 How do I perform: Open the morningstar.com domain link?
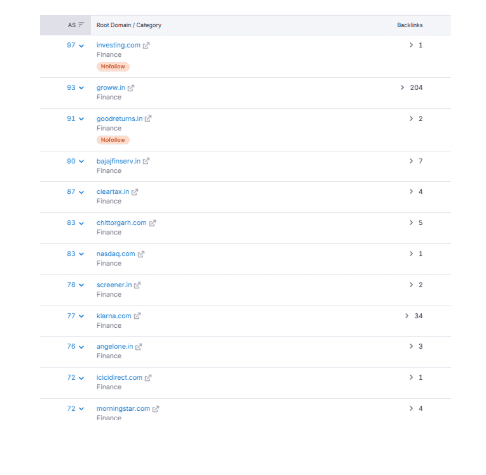tap(123, 408)
